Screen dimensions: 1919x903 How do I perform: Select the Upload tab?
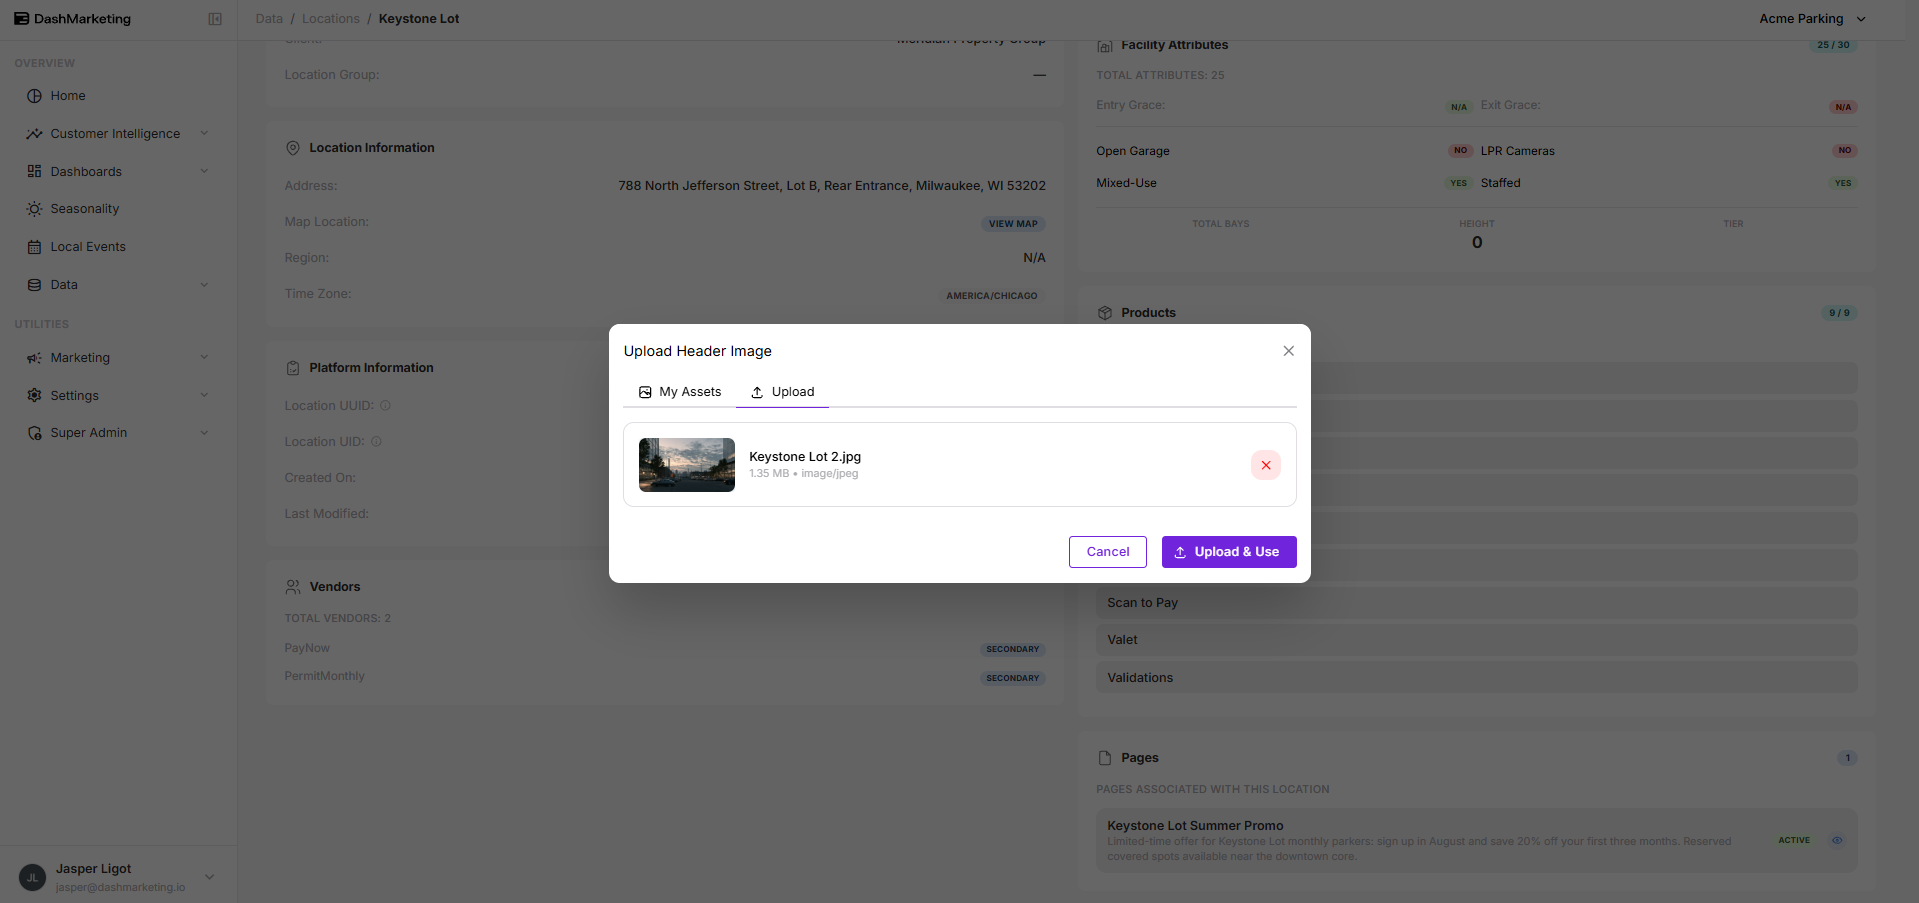click(x=782, y=392)
